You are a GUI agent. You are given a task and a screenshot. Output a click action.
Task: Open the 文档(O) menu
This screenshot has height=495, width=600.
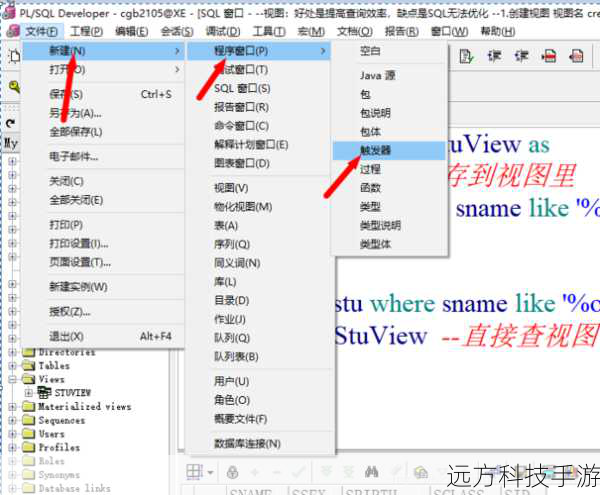354,31
